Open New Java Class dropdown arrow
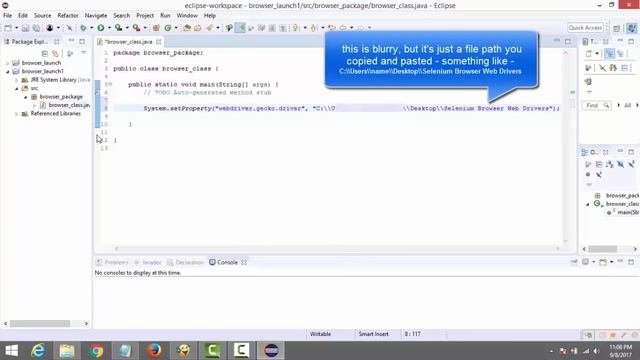The height and width of the screenshot is (360, 640). coord(176,28)
